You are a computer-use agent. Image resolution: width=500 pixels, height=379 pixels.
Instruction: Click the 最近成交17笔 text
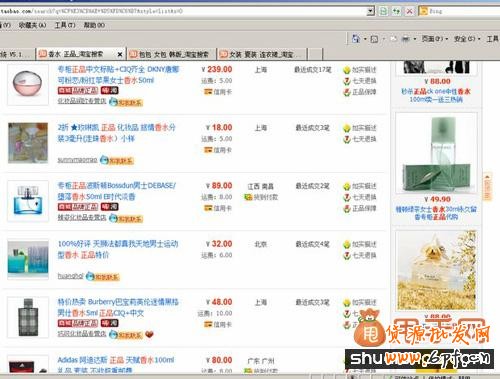[313, 70]
